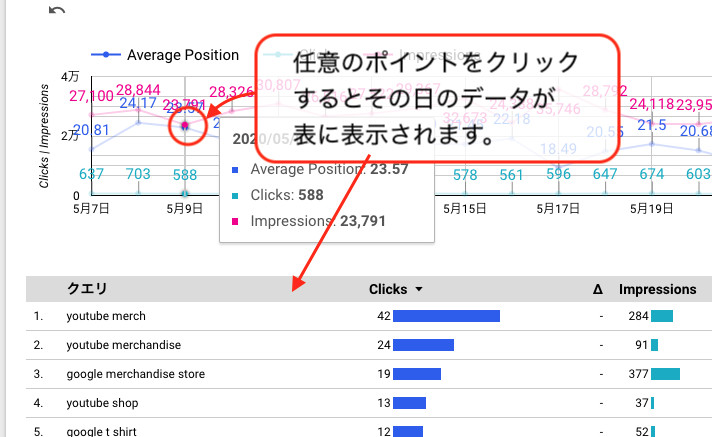
Task: Click row number 1. in the table
Action: click(x=38, y=316)
